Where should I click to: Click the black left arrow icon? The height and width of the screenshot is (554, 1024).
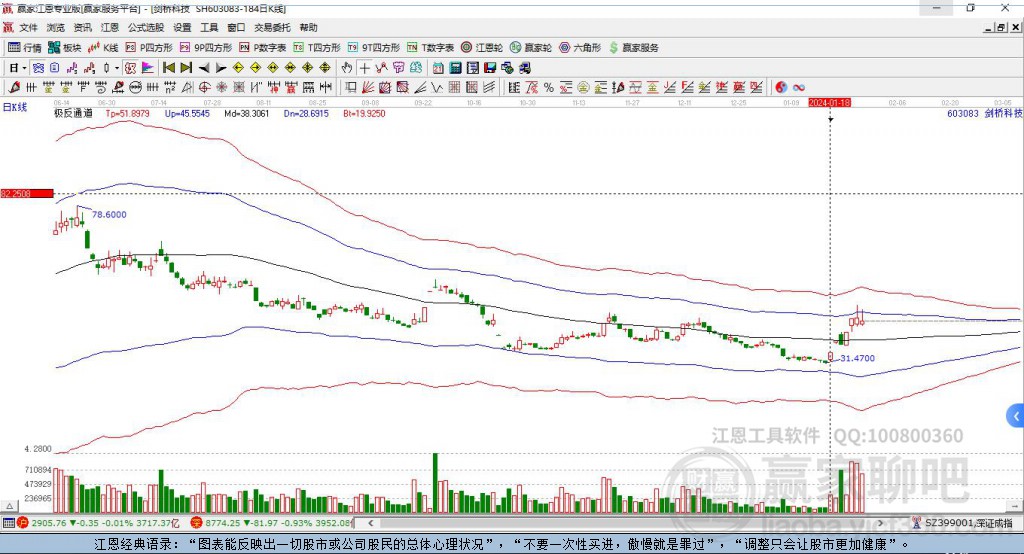click(x=204, y=68)
